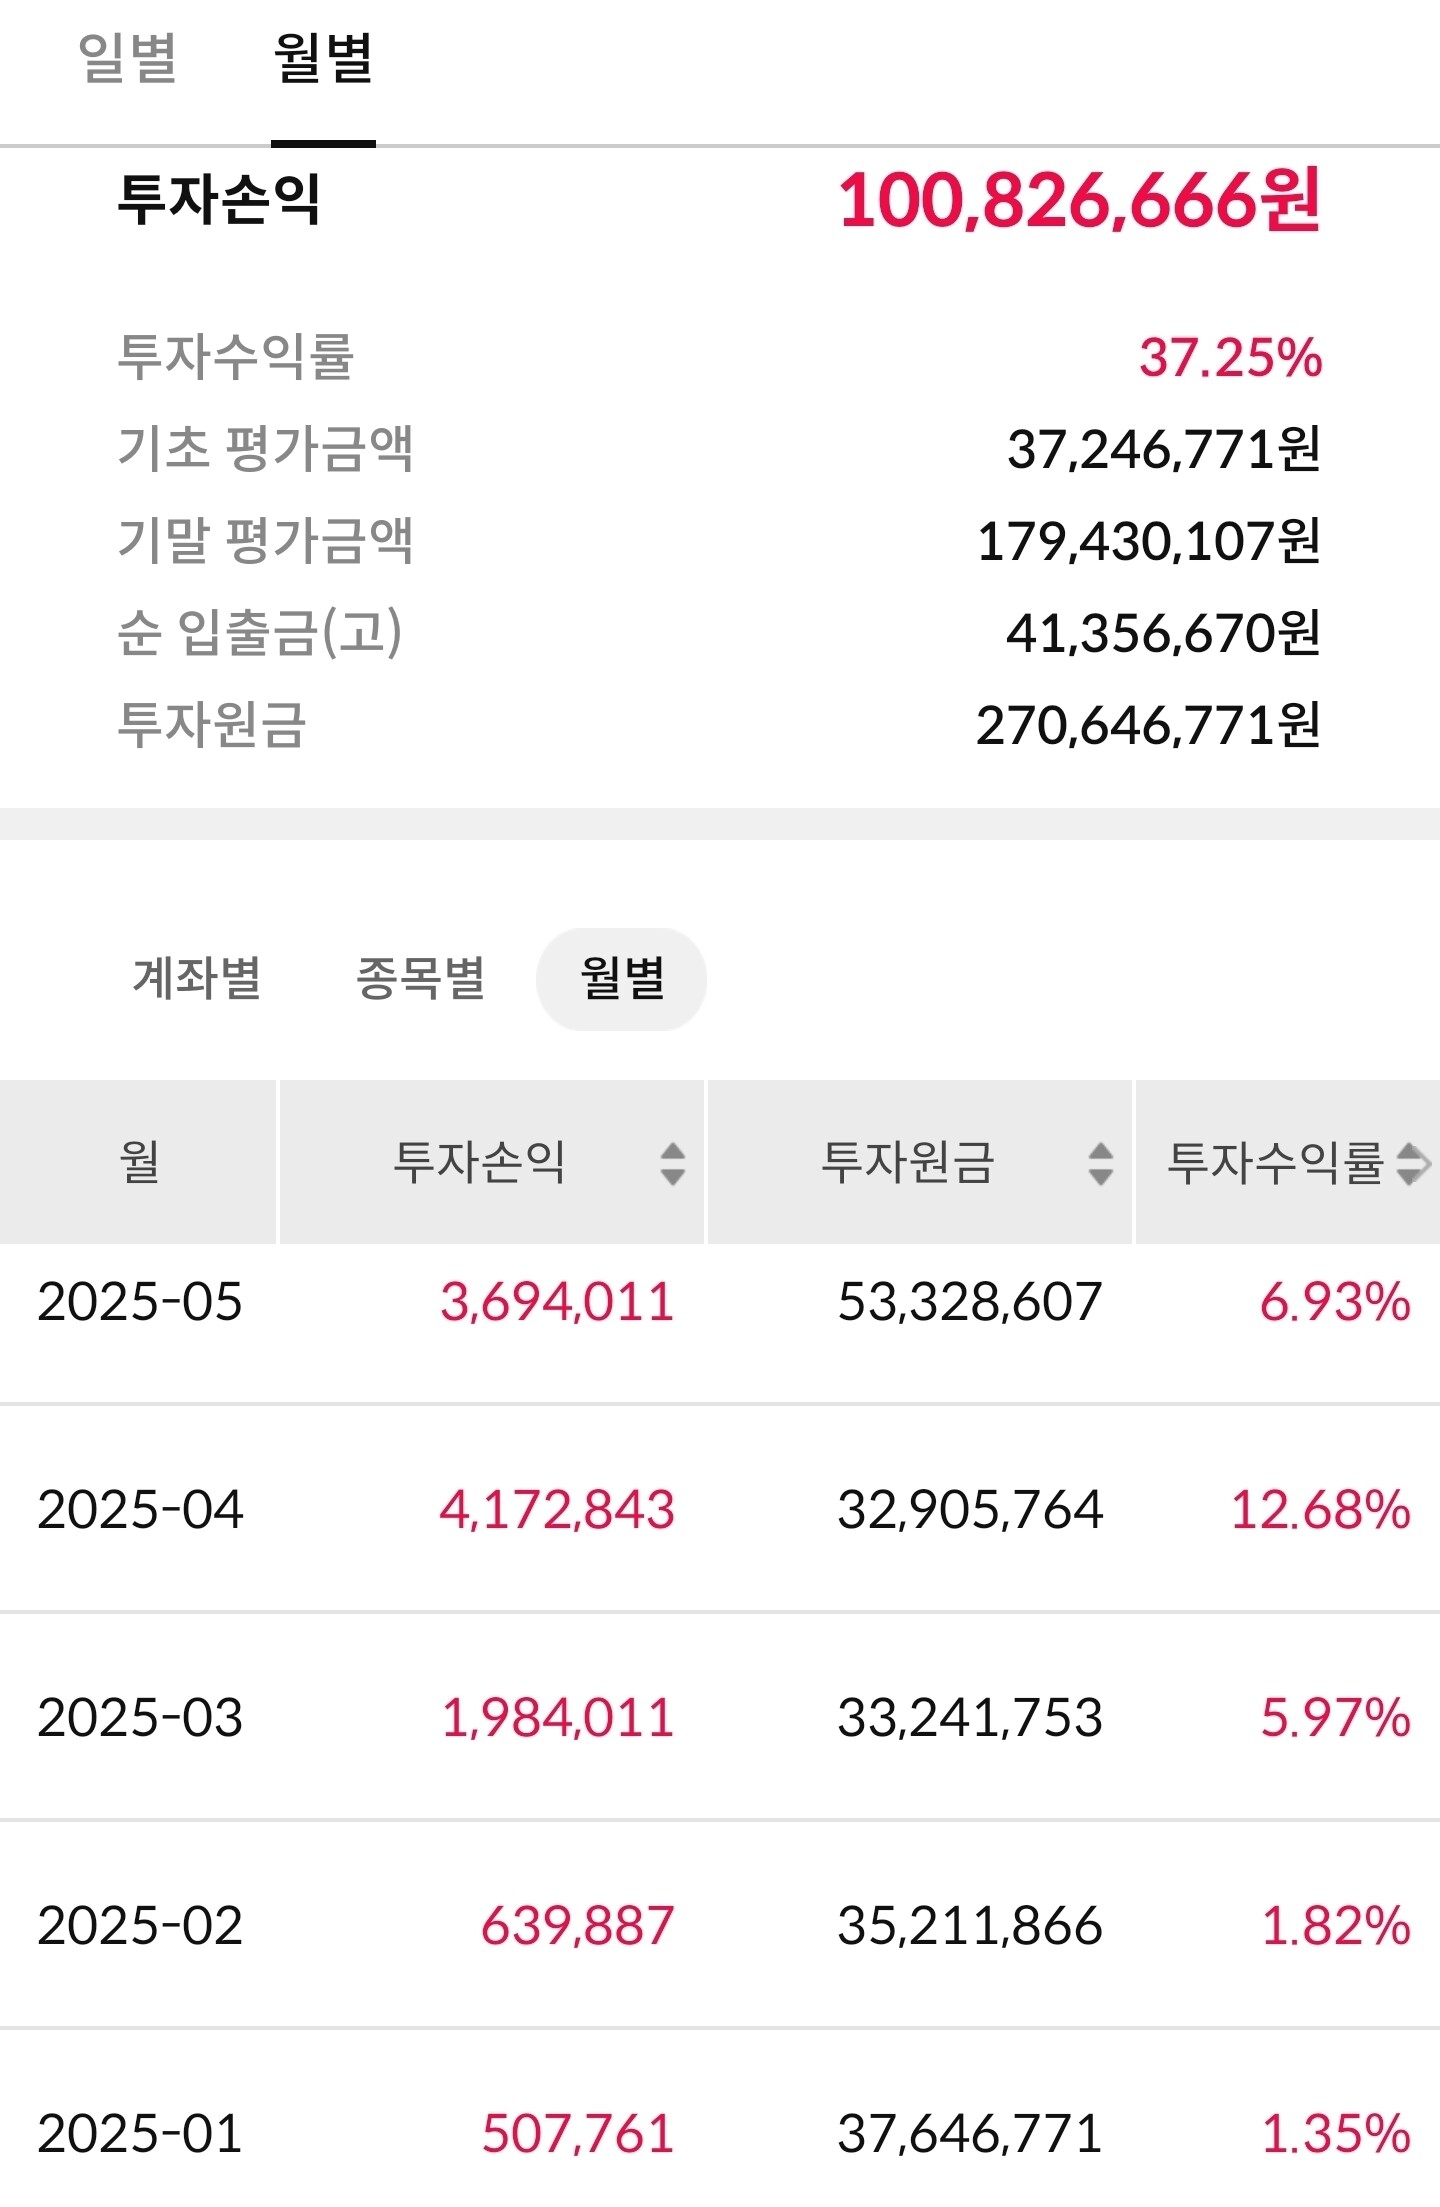Image resolution: width=1440 pixels, height=2207 pixels.
Task: Open the 2025-05 monthly row
Action: click(x=720, y=1302)
